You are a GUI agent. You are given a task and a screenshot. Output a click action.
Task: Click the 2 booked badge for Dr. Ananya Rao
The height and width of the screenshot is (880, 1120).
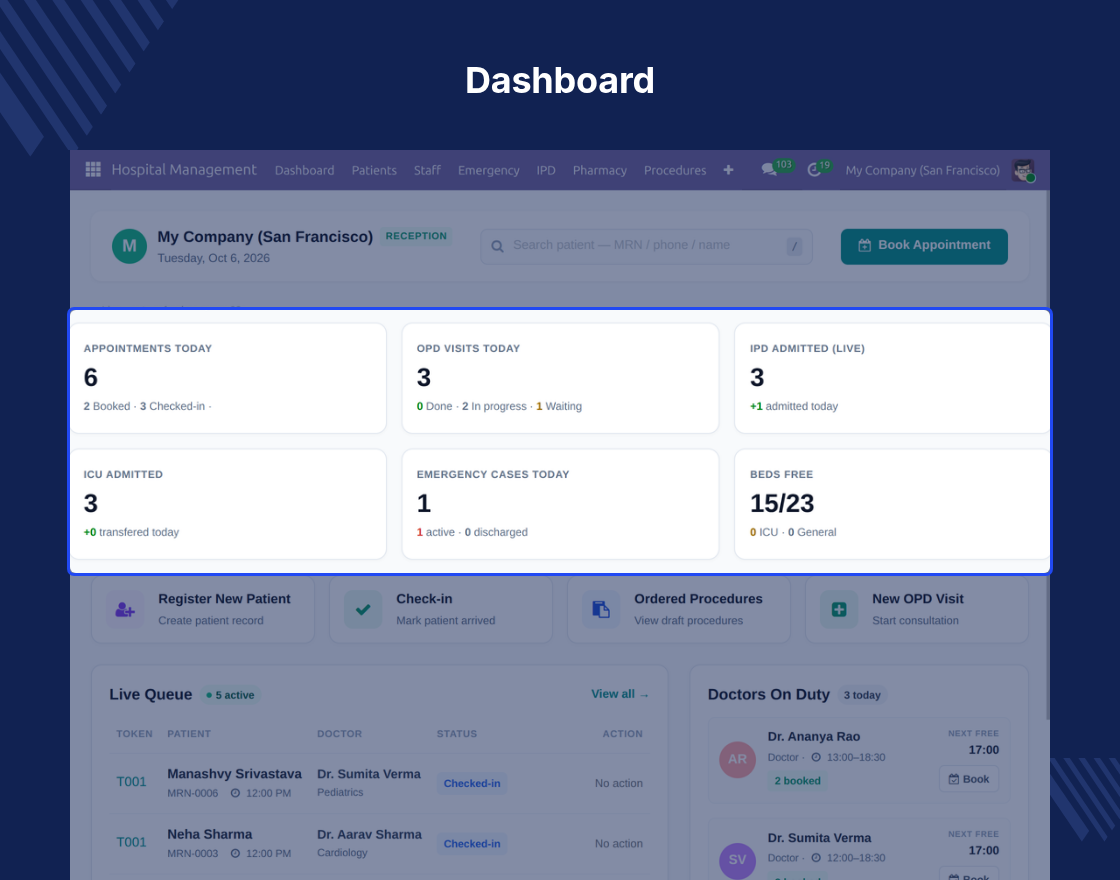797,781
